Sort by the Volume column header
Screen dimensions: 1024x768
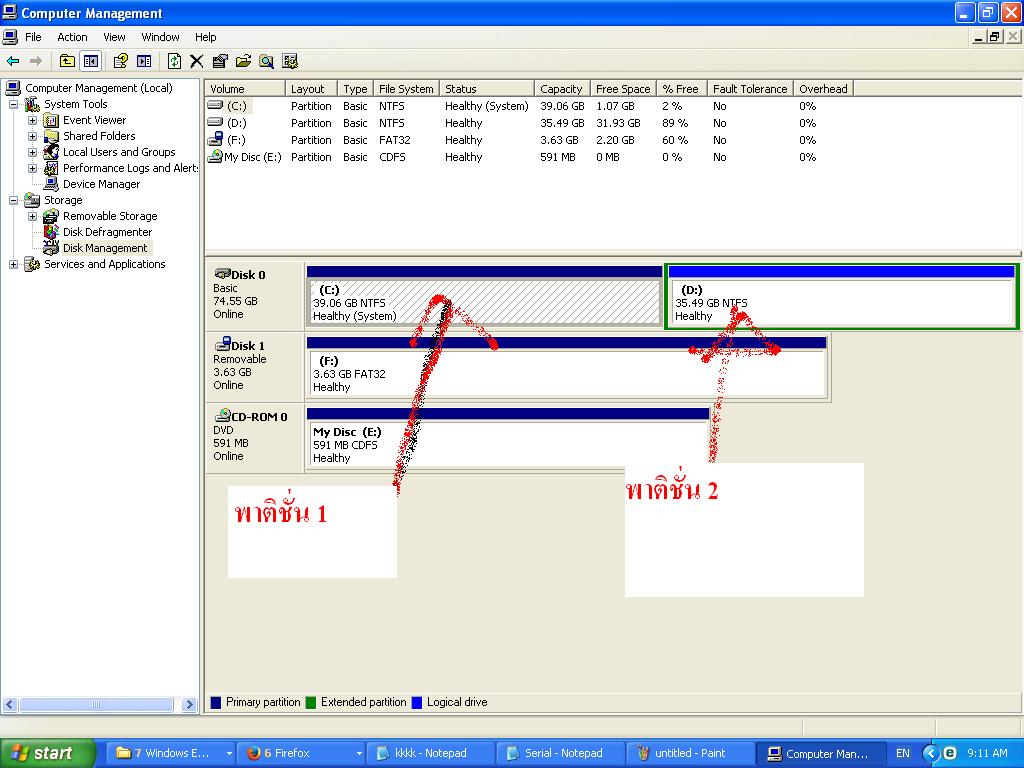[x=245, y=89]
